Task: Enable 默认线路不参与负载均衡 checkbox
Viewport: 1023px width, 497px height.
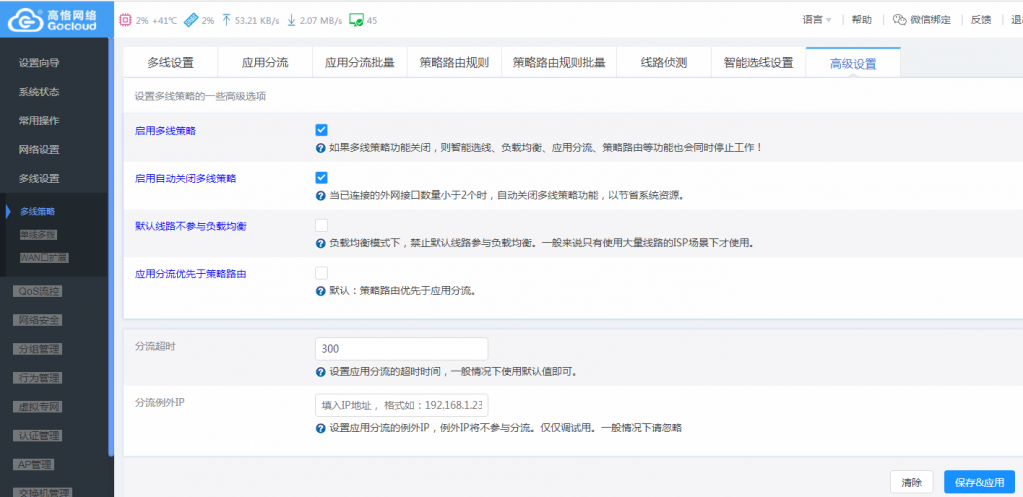Action: click(321, 226)
